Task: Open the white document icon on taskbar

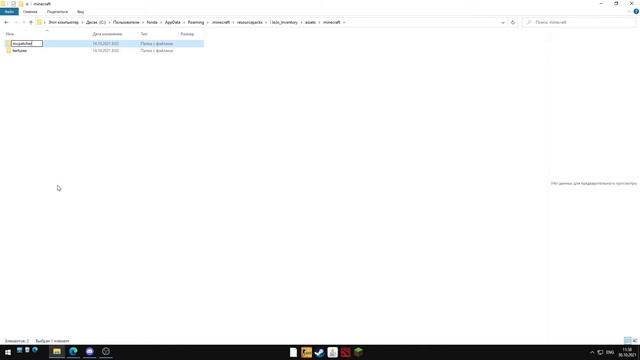Action: click(293, 352)
